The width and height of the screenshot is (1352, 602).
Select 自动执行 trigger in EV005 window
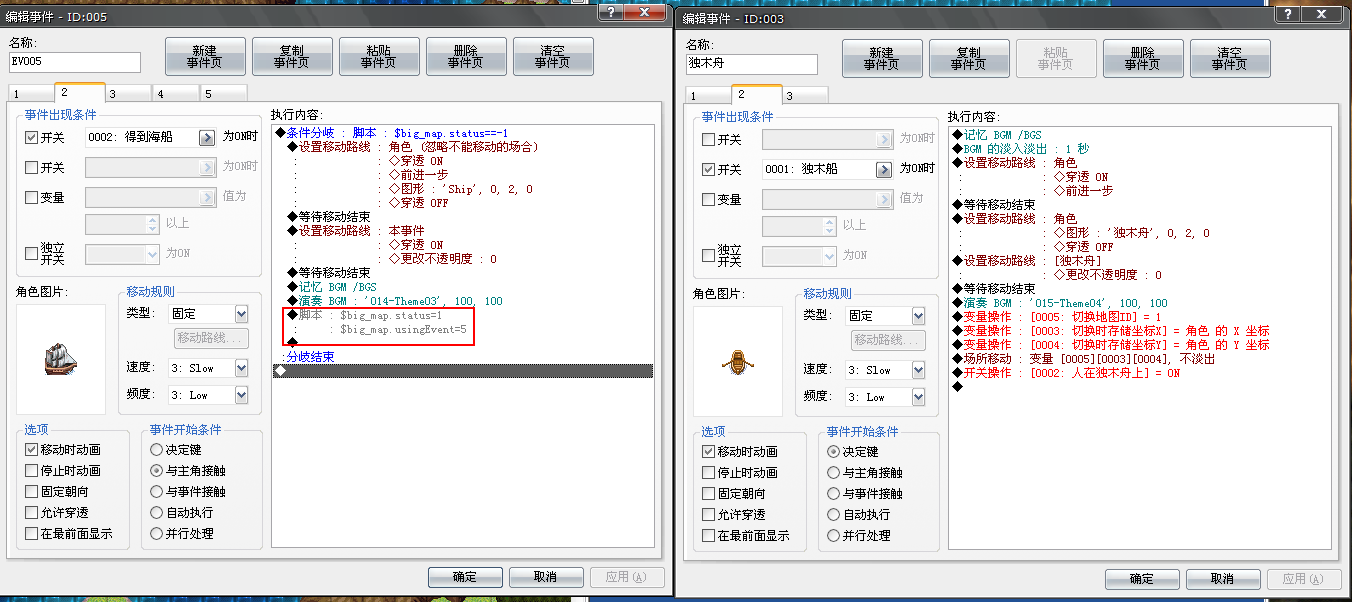point(156,513)
